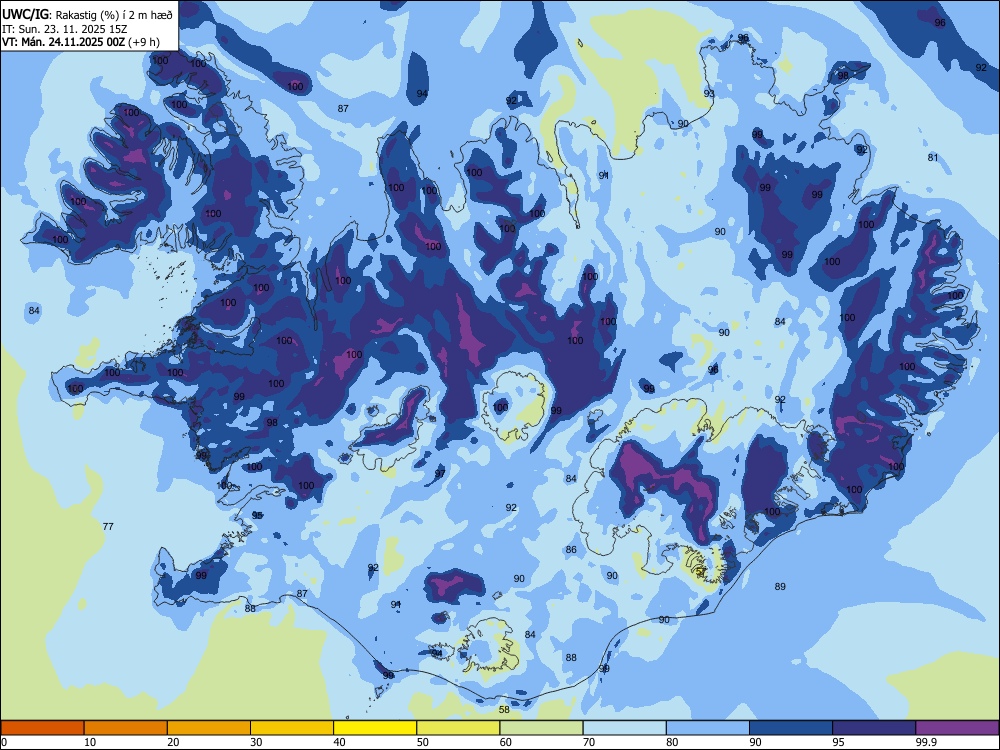Screen dimensions: 1000x750
Task: Click the legend scale label '0'
Action: (4, 742)
